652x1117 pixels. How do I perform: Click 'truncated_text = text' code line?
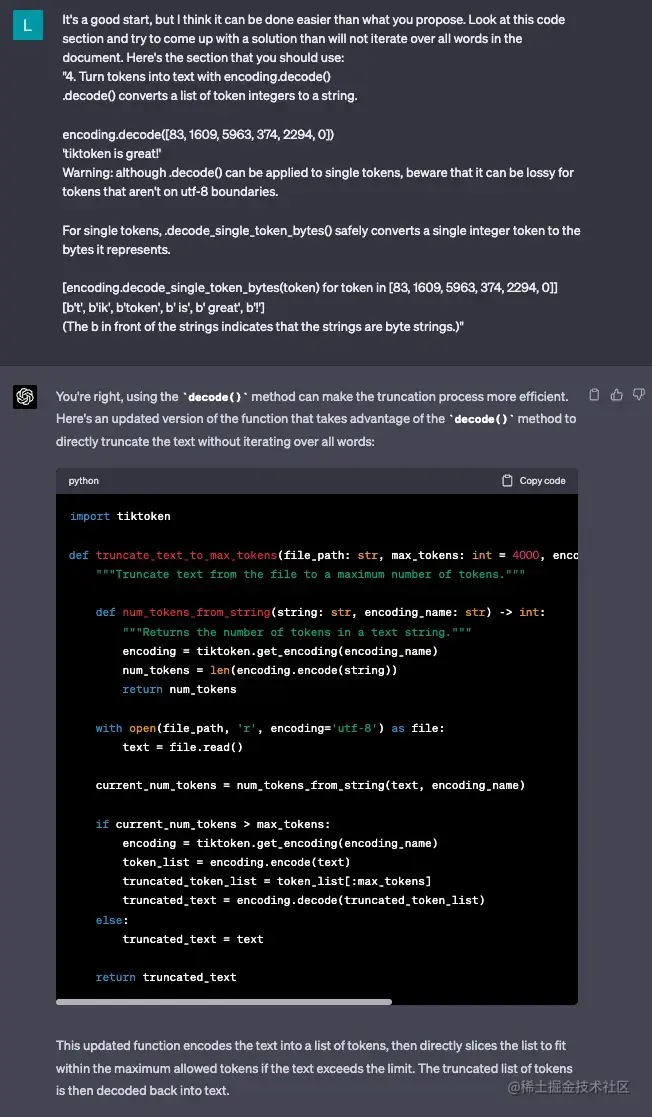click(x=193, y=940)
